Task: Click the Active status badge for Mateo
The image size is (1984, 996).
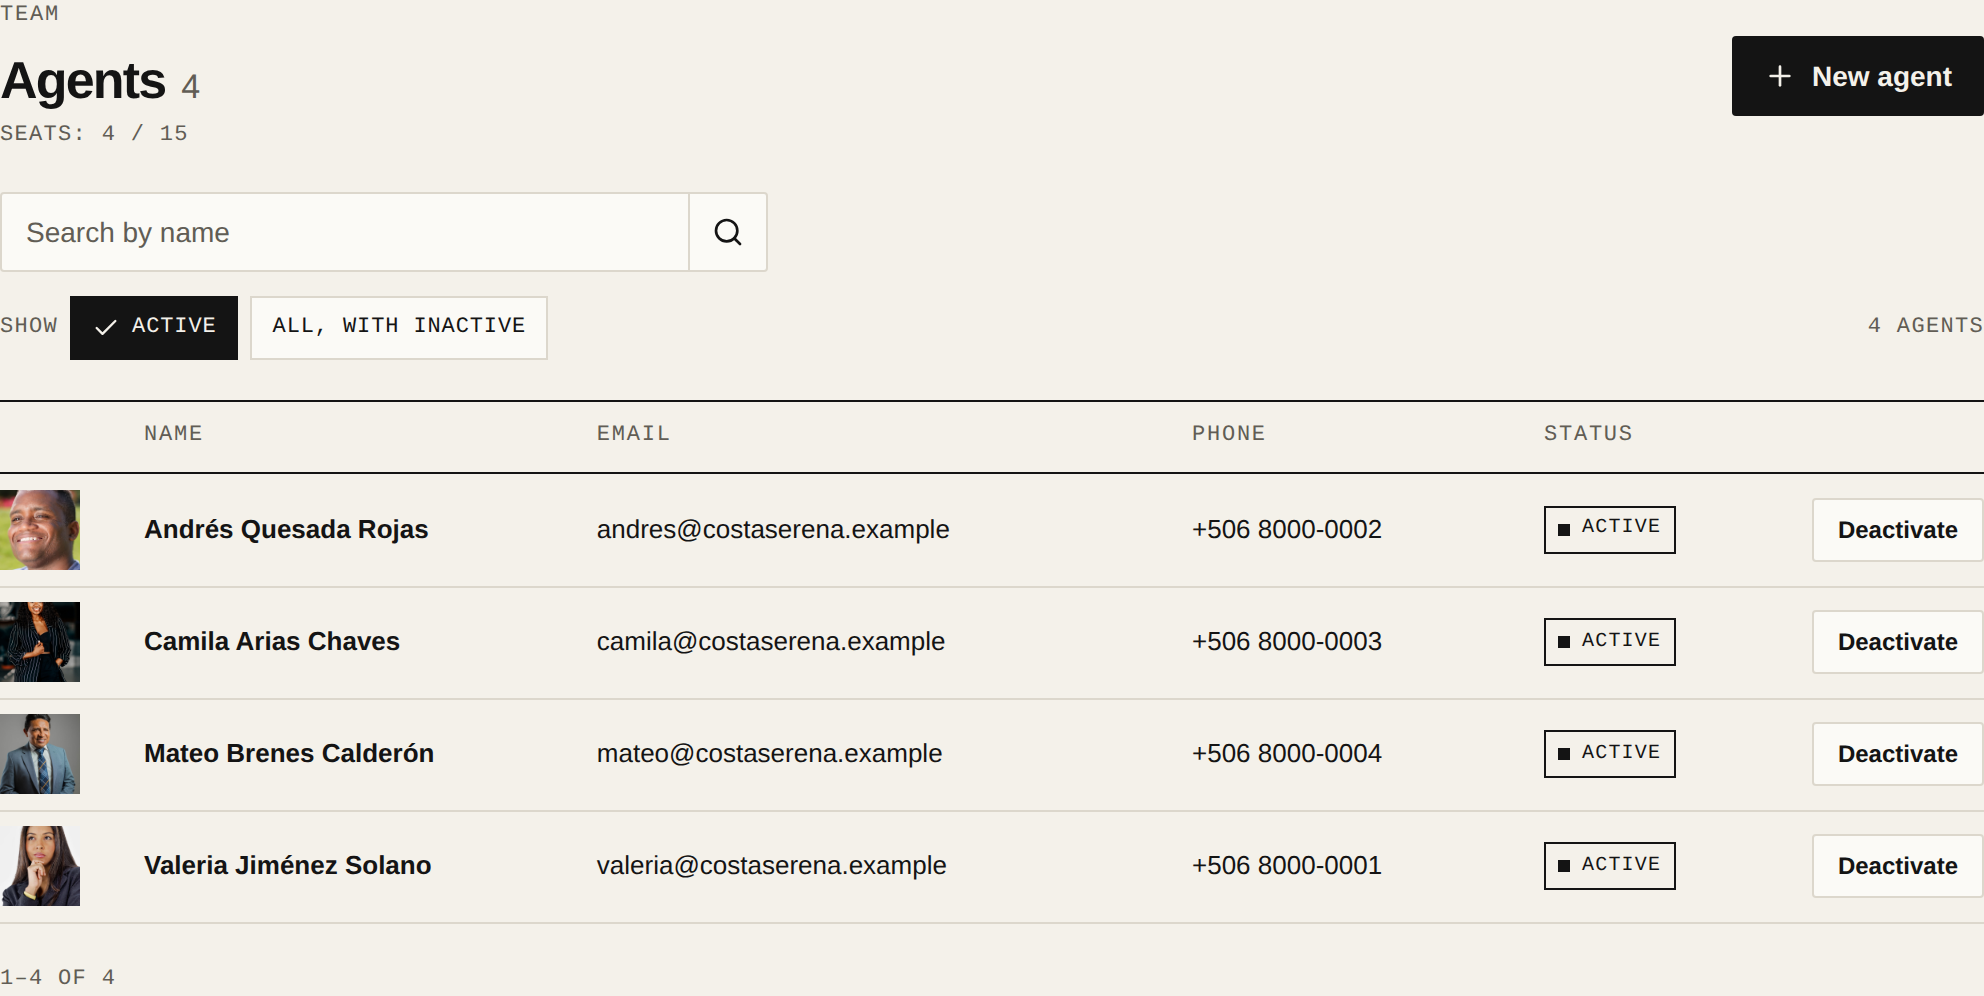Action: tap(1610, 753)
